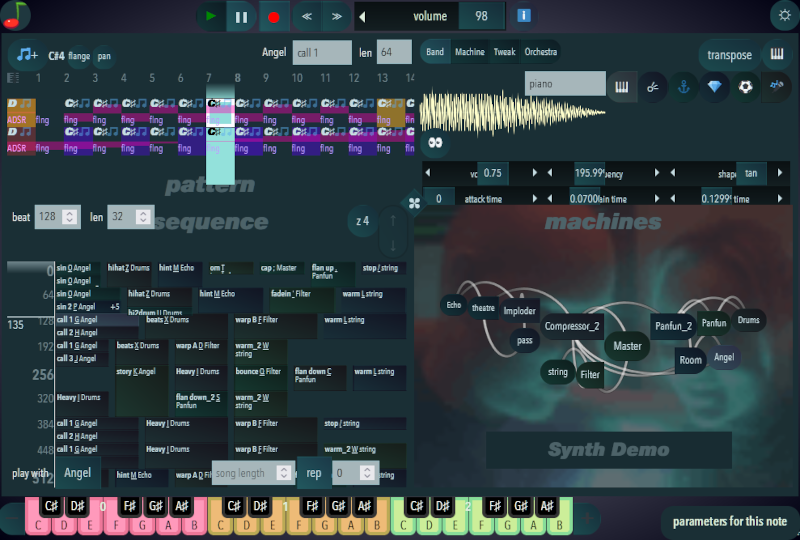Pause the song playback
Screen dimensions: 800x540
click(x=241, y=16)
